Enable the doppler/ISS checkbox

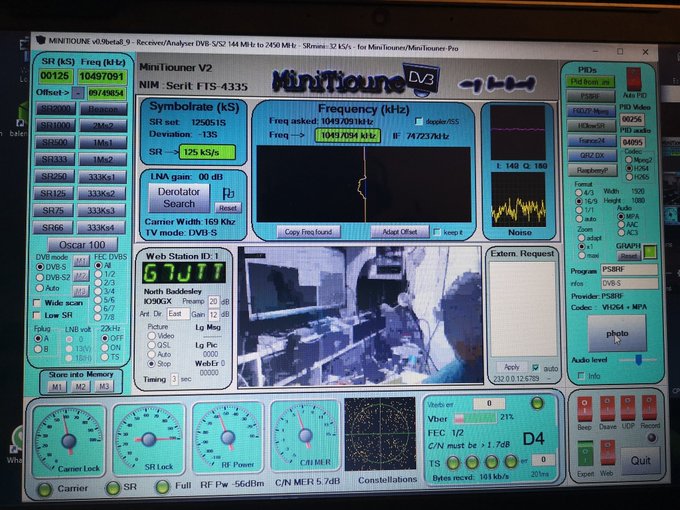coord(418,121)
